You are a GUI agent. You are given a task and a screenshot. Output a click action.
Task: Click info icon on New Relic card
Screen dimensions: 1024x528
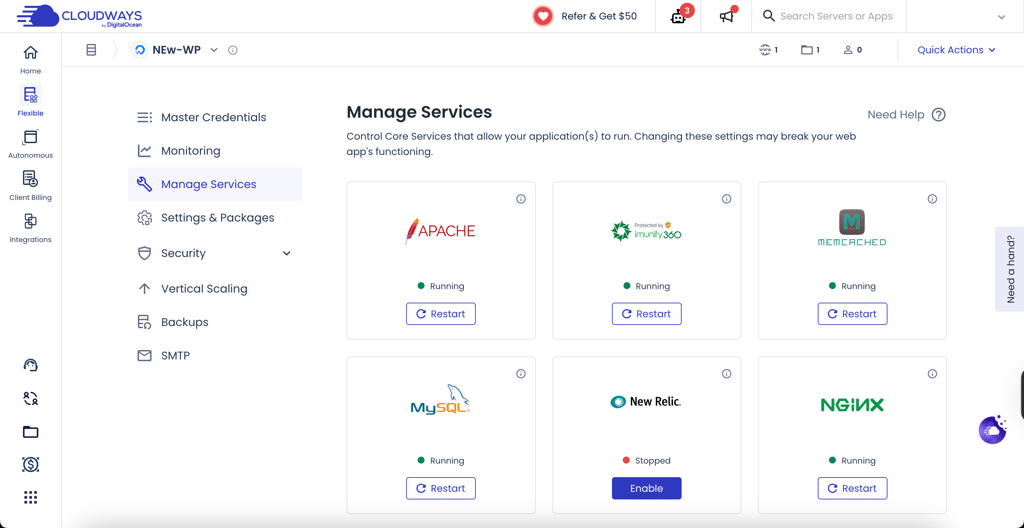726,374
